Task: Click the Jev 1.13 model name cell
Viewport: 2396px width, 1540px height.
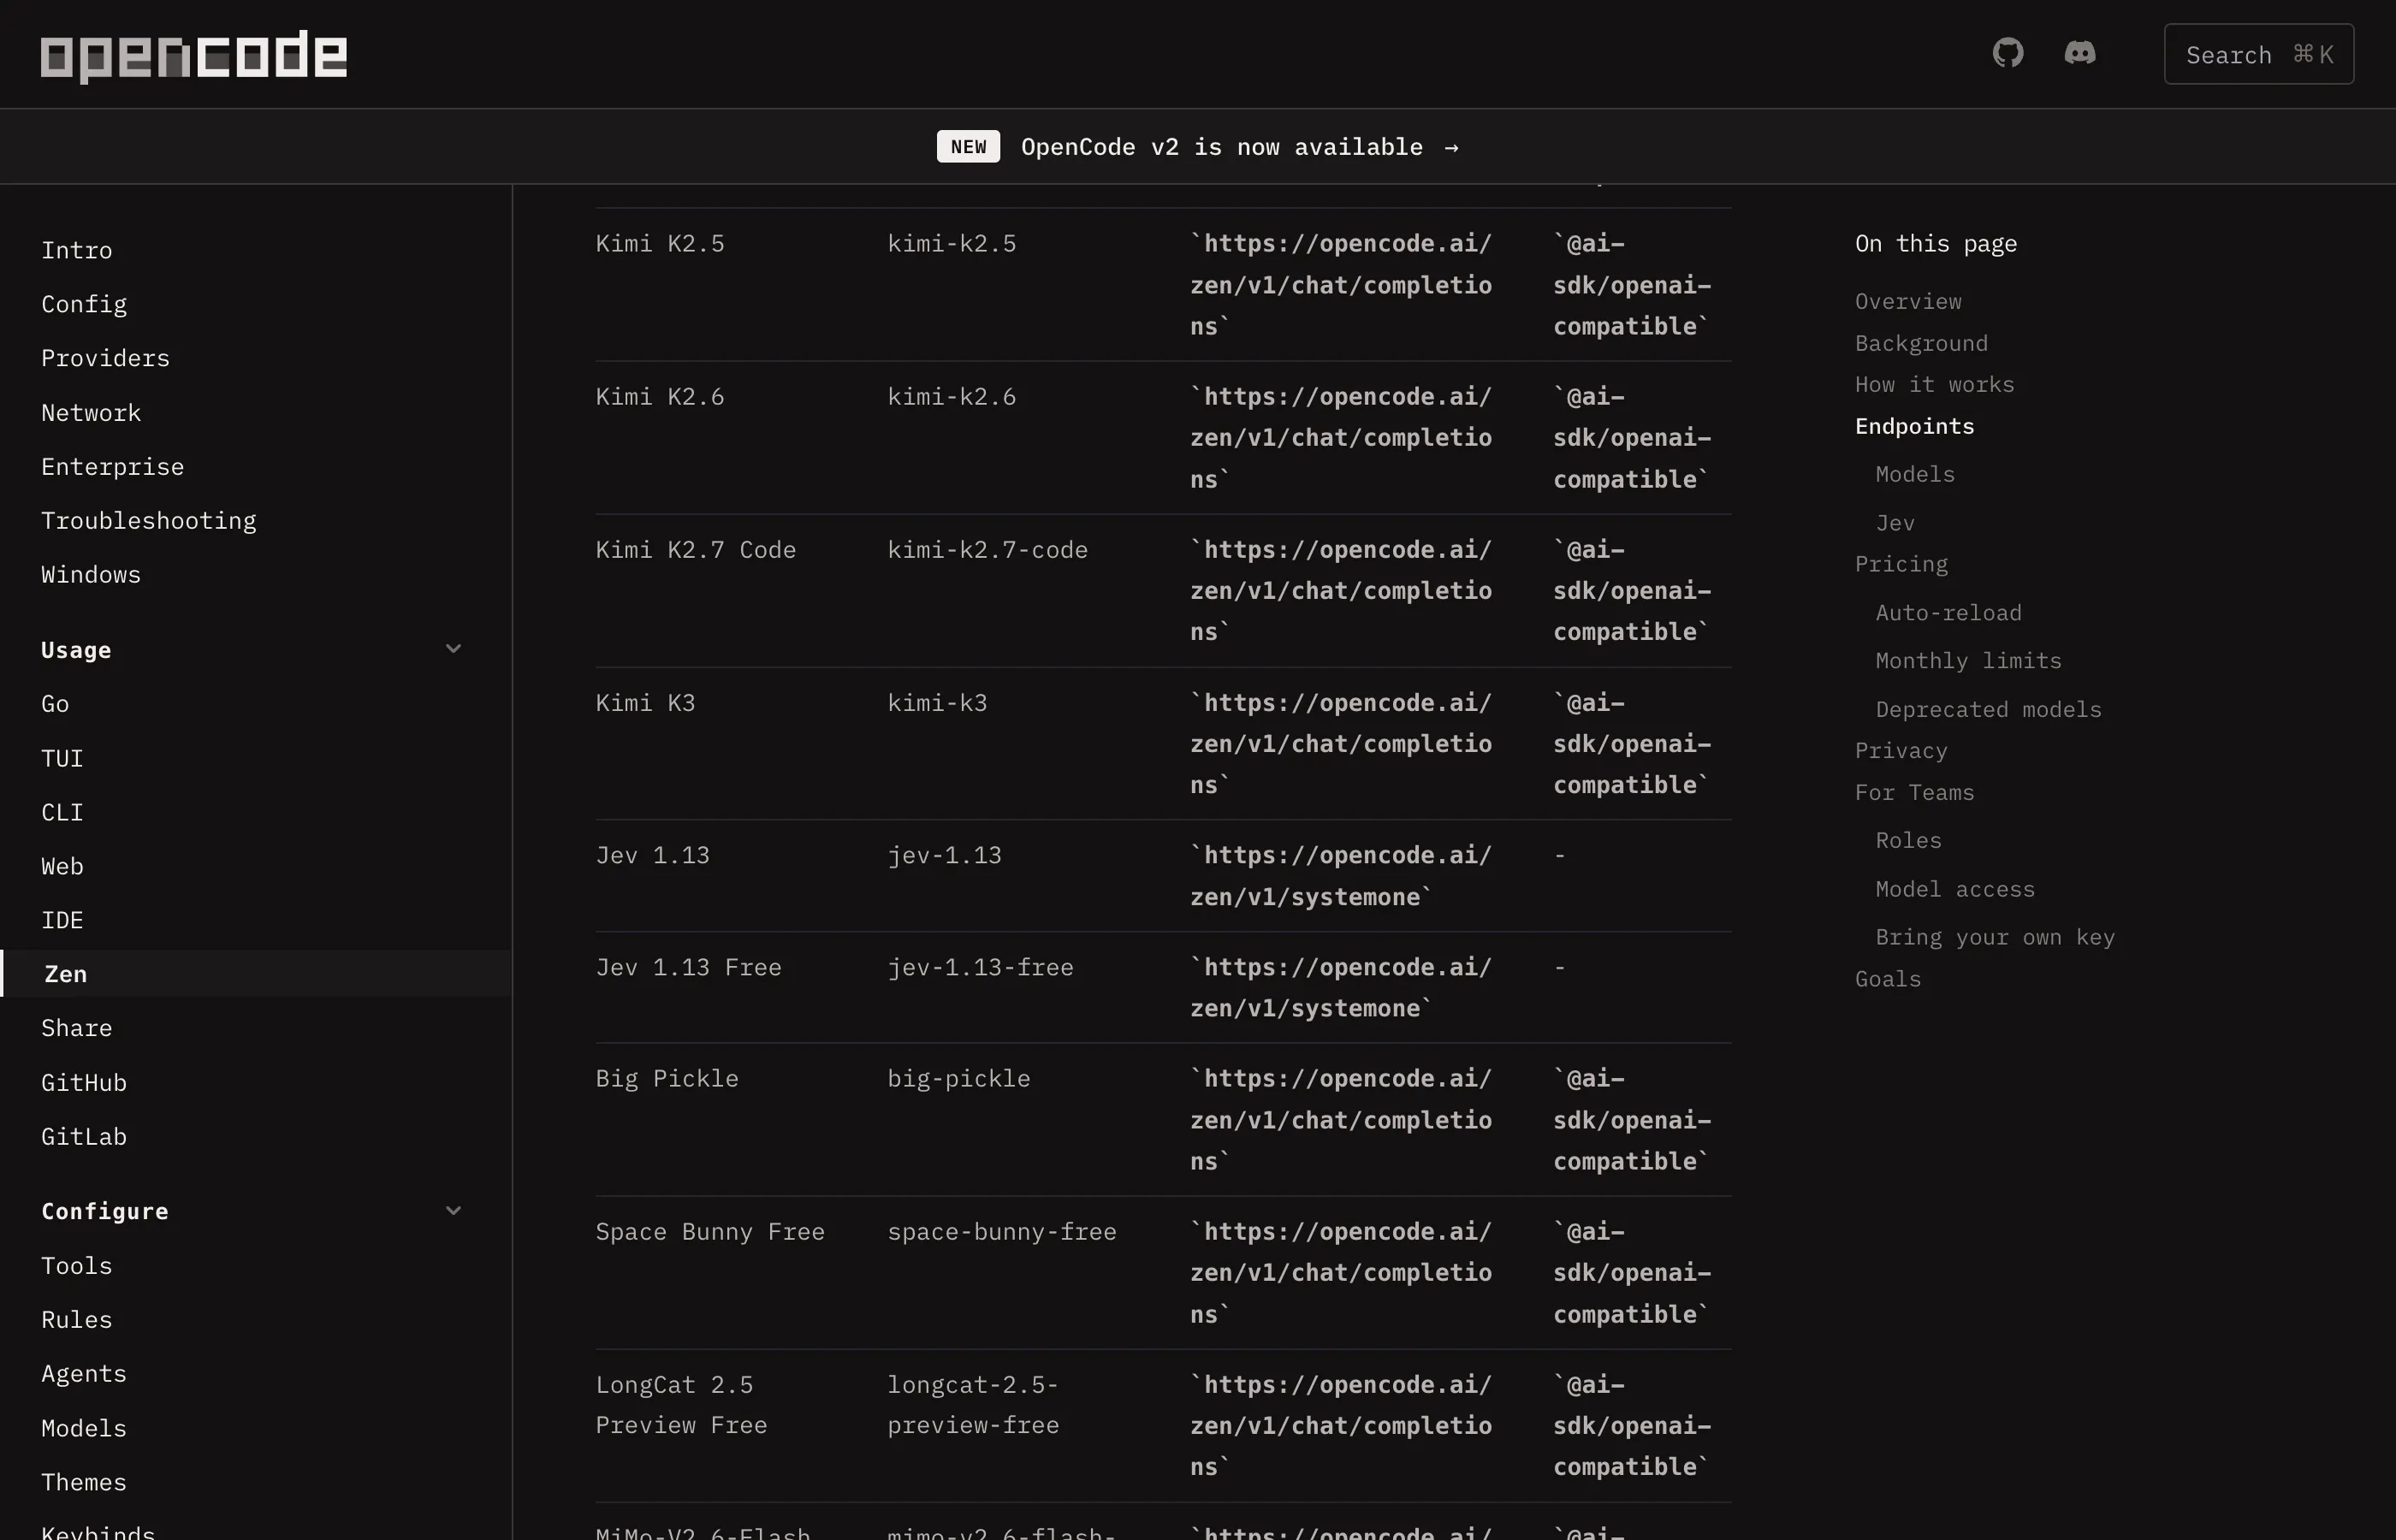Action: tap(652, 856)
